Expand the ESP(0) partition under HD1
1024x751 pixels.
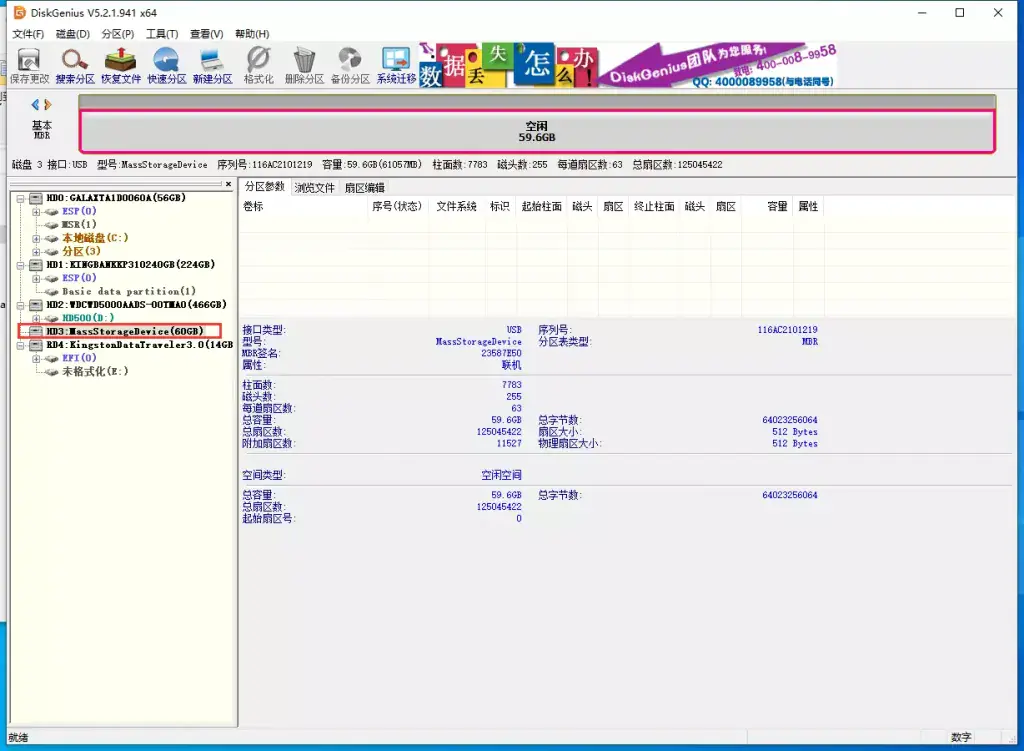37,278
